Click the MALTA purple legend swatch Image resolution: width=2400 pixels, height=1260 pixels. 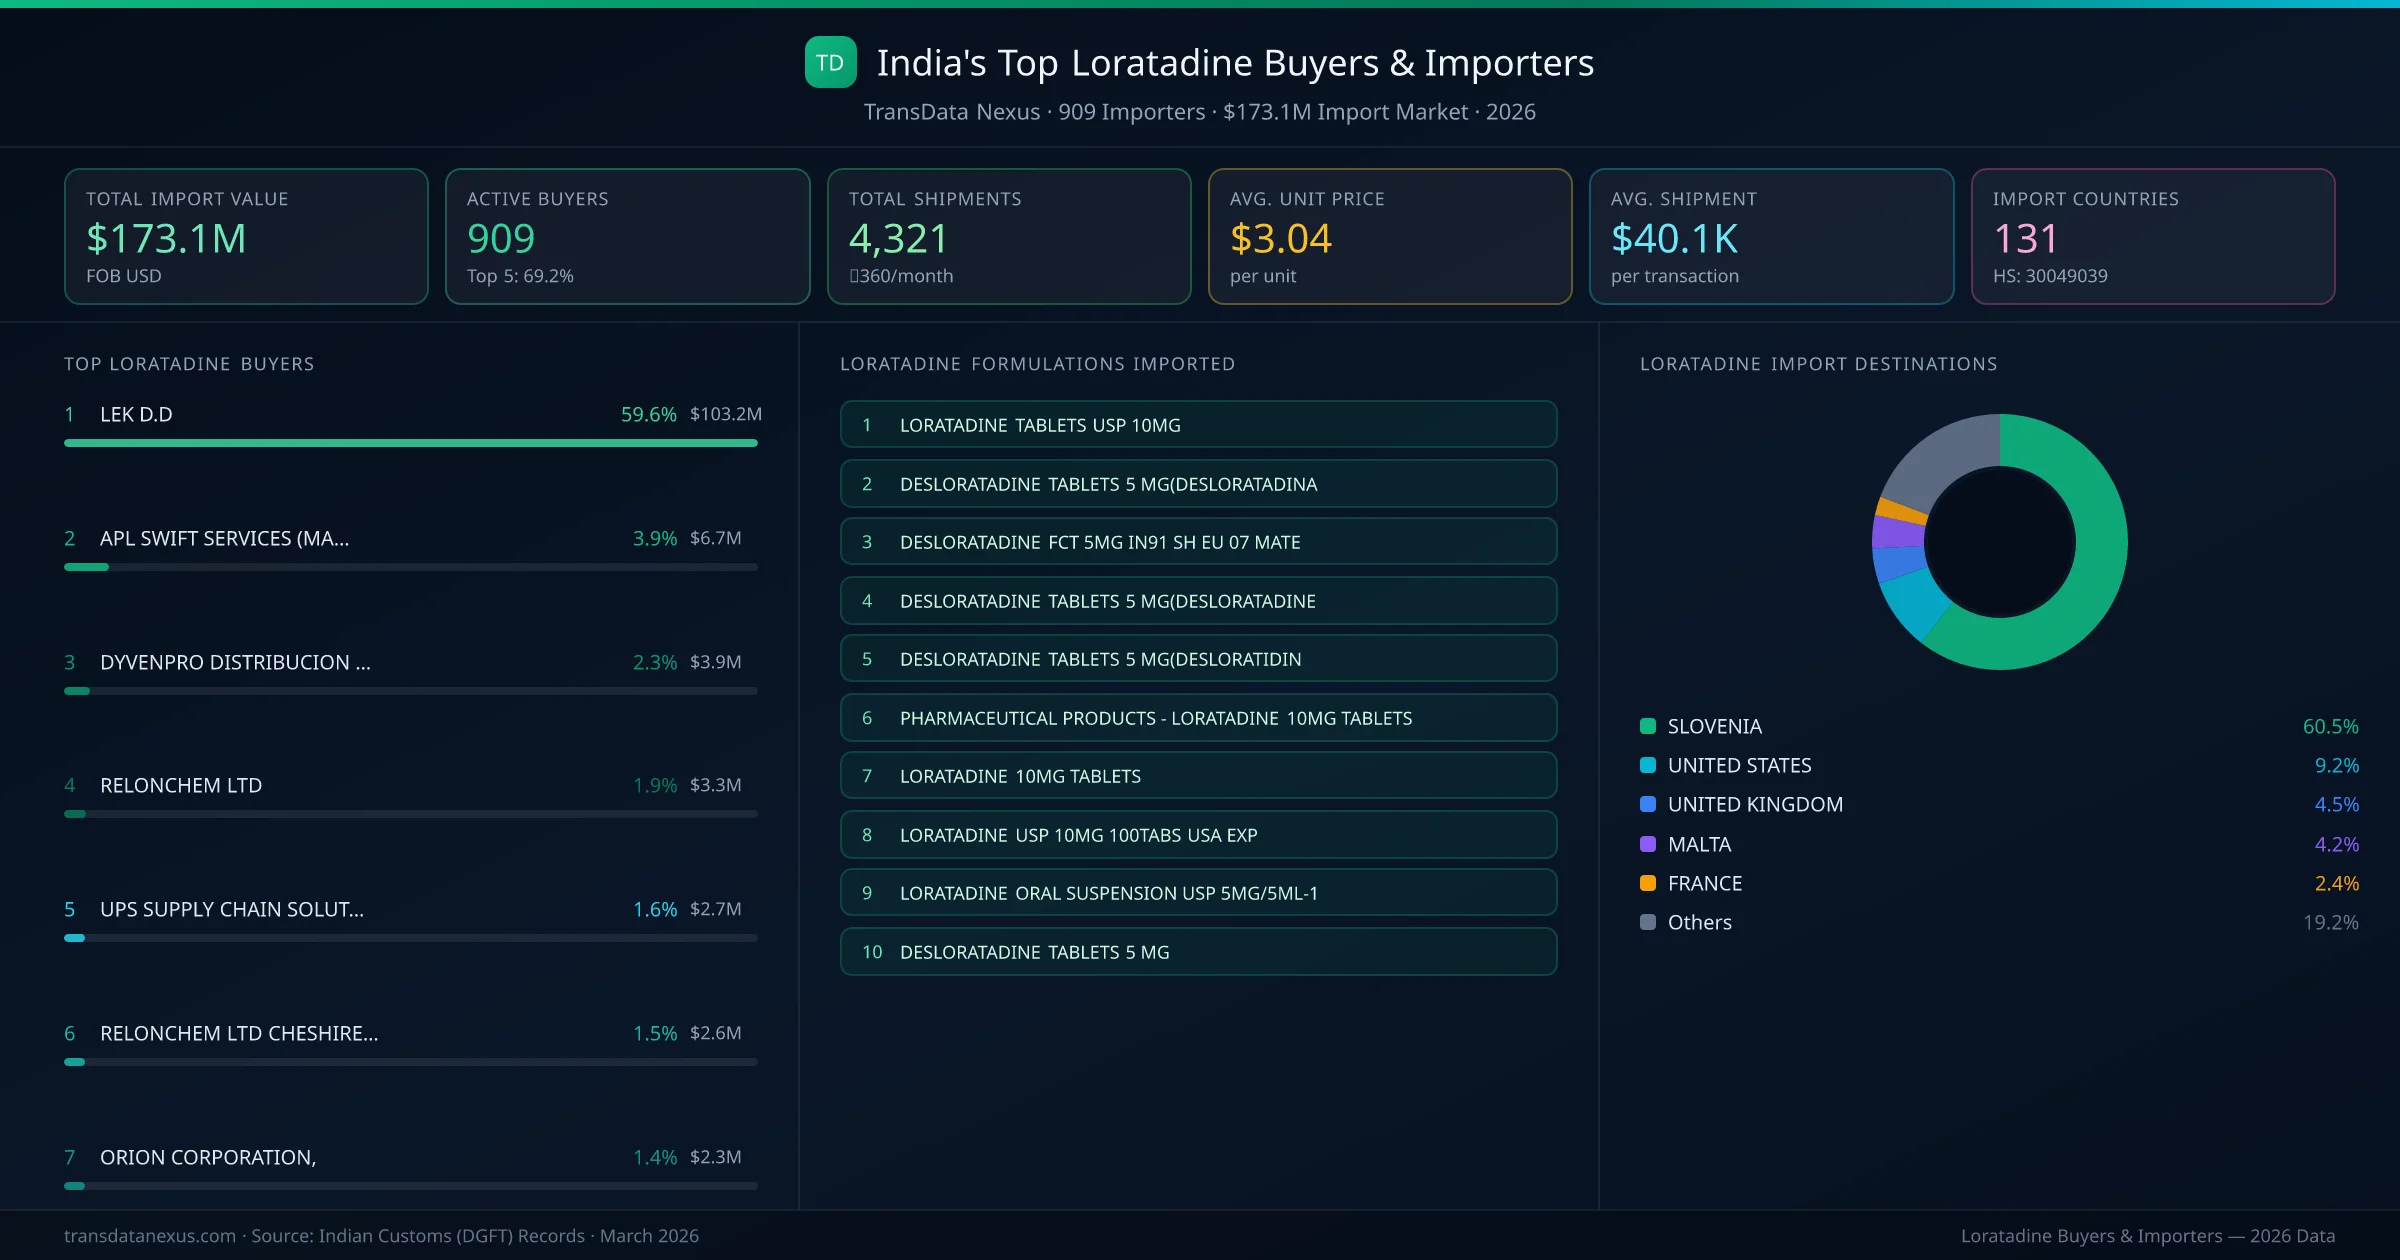[1647, 843]
